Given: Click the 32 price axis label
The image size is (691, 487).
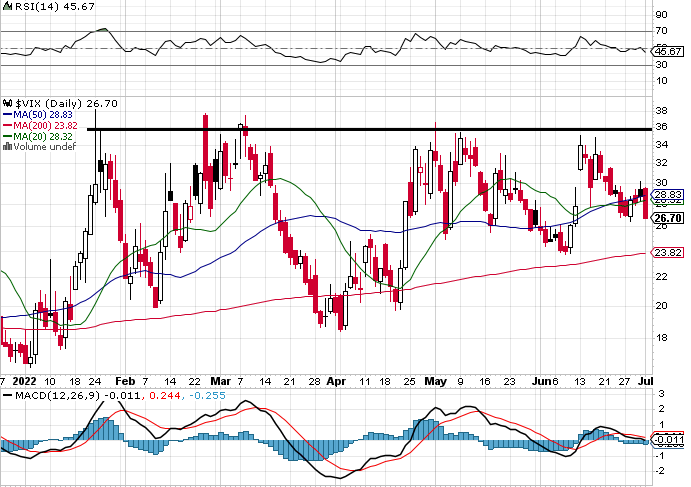Looking at the screenshot, I should point(661,163).
